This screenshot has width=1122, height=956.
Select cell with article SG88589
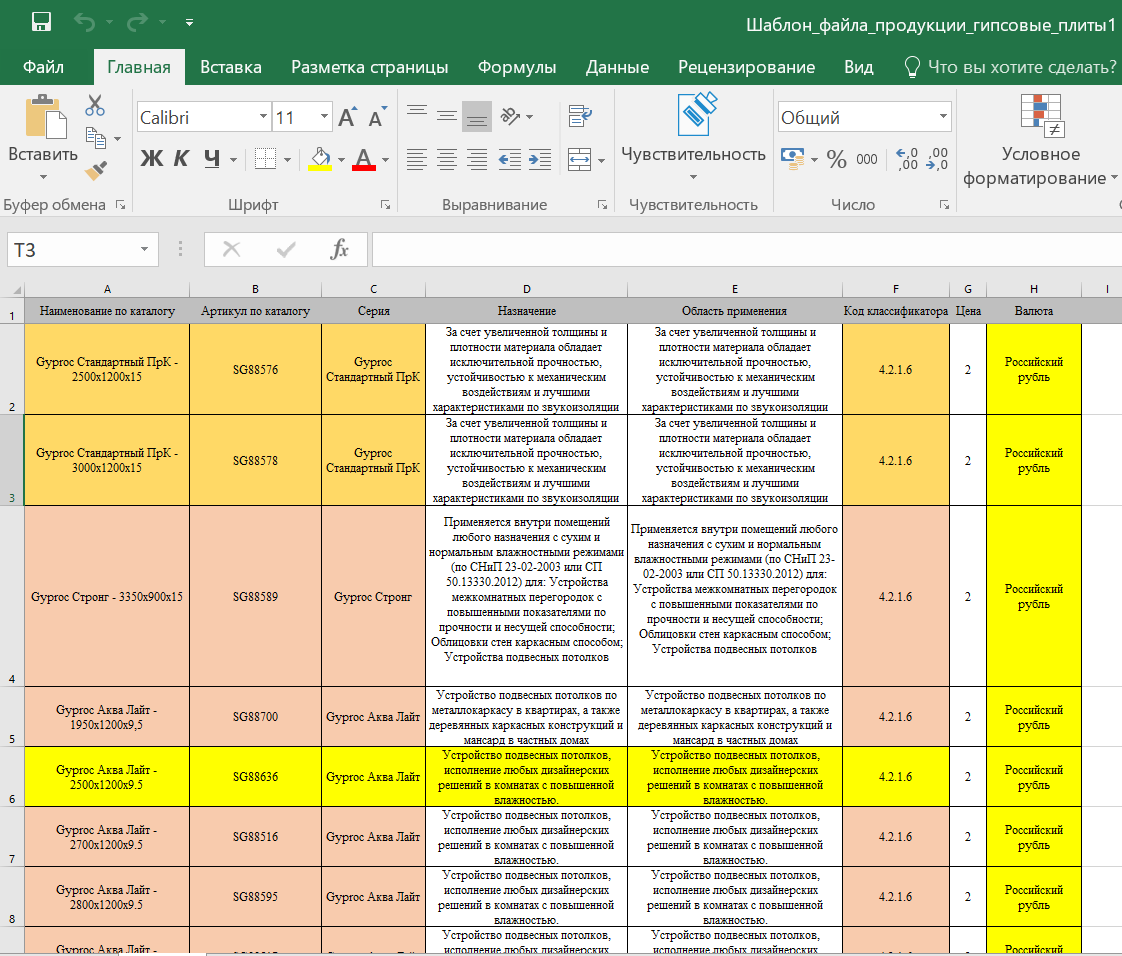coord(255,596)
